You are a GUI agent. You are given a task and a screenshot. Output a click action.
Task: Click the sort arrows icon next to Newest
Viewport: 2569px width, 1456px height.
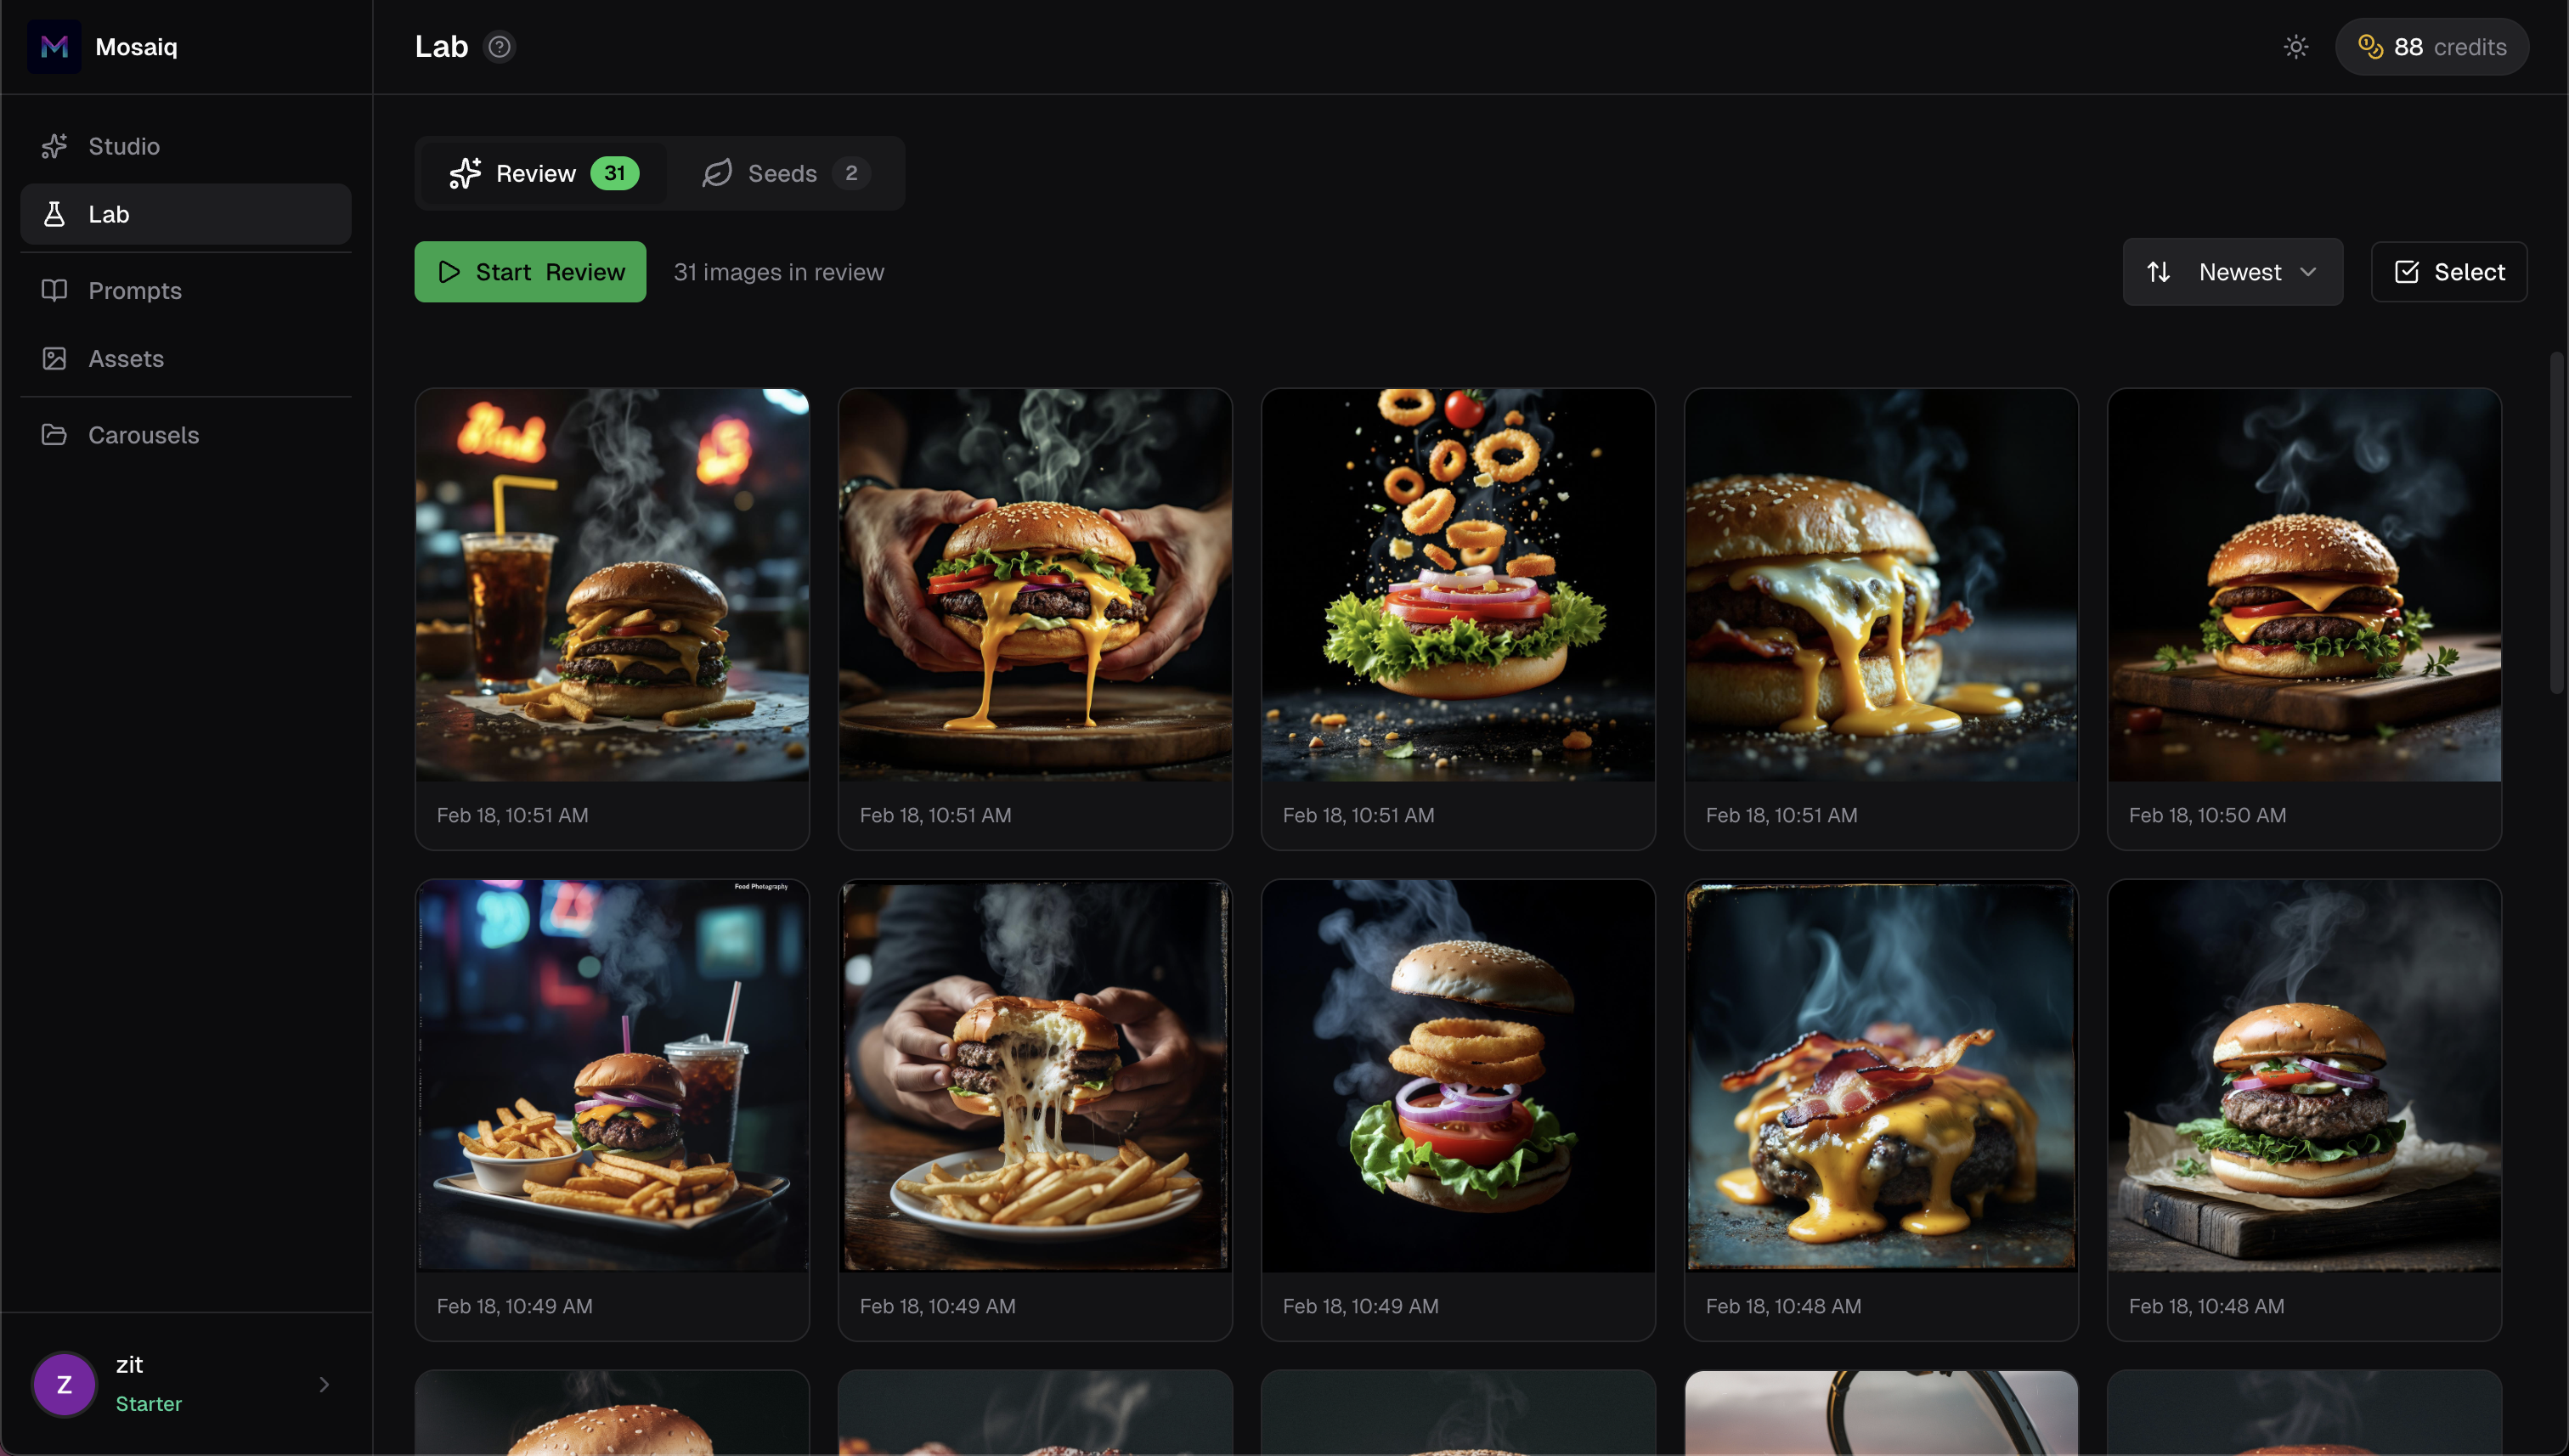(2159, 271)
